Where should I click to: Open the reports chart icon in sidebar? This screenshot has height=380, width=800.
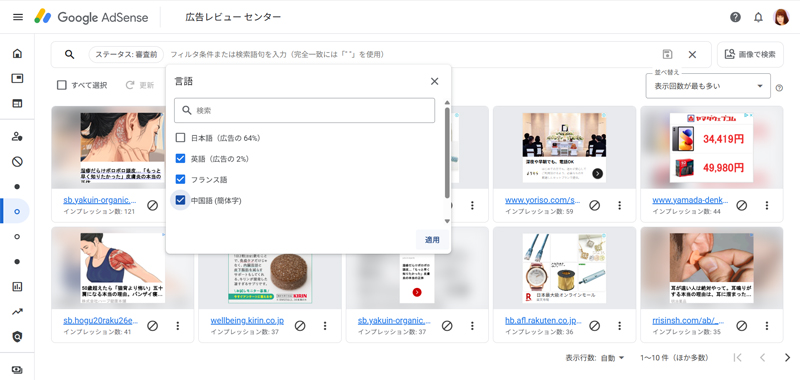[x=17, y=287]
